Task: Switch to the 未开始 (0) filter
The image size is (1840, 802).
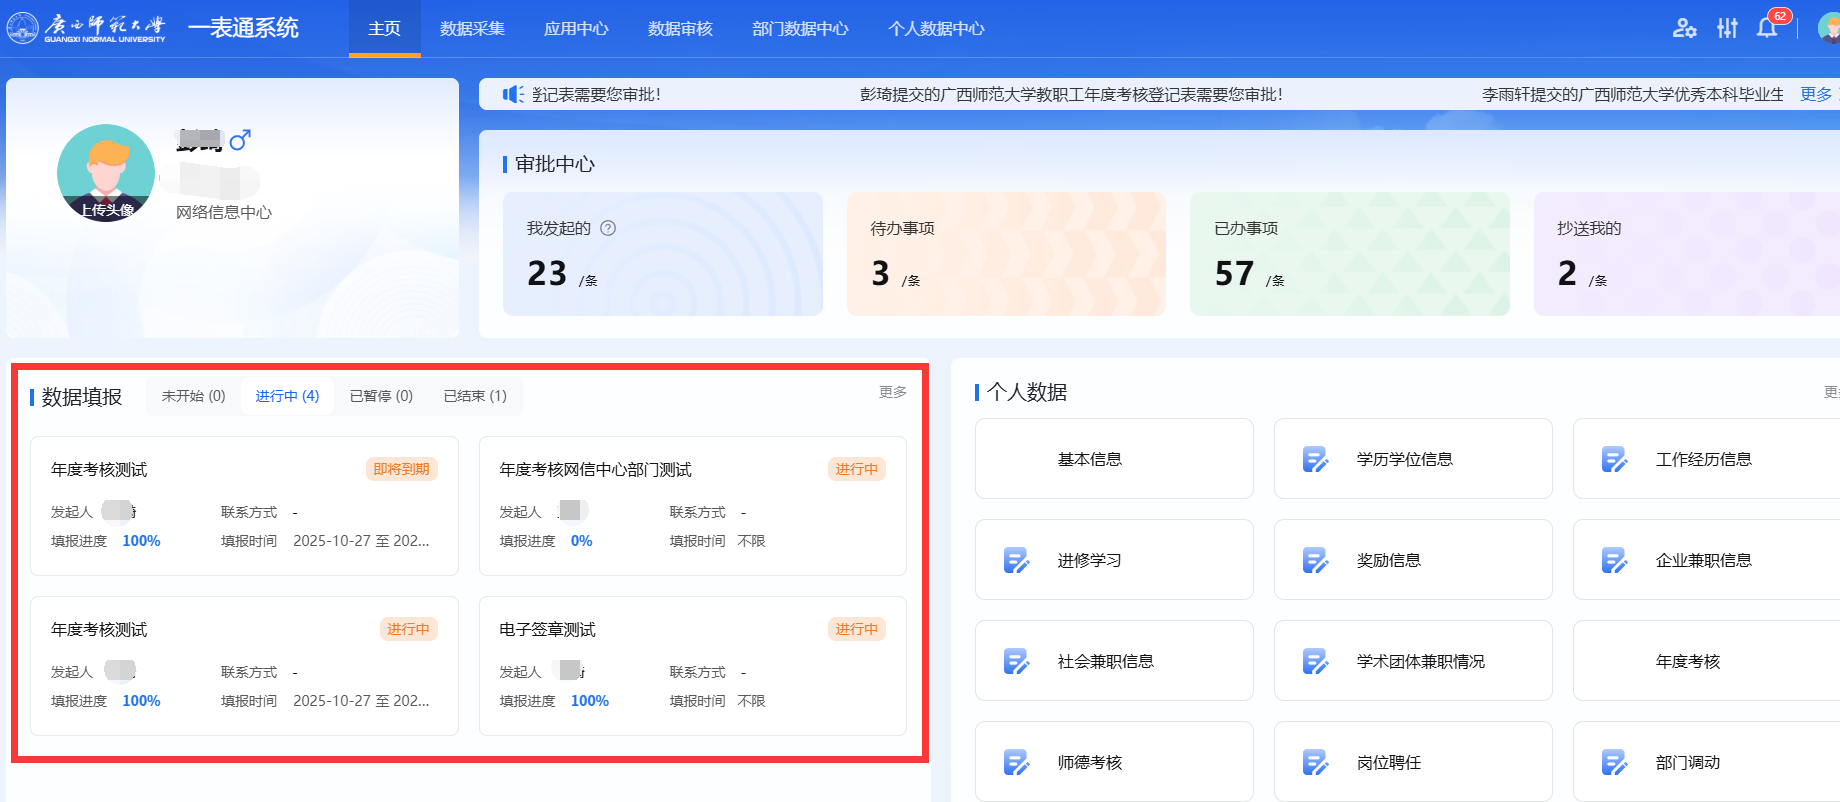Action: pos(193,396)
